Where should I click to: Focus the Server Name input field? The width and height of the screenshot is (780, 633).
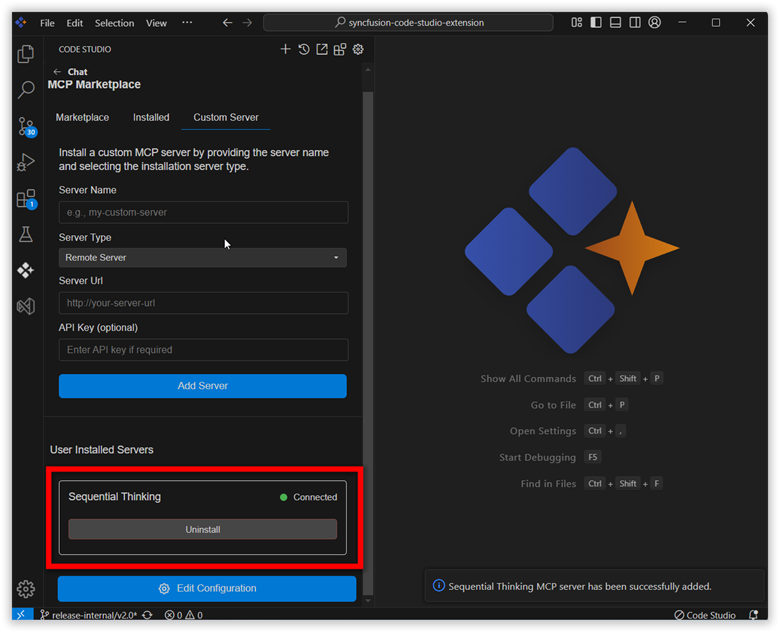point(203,212)
